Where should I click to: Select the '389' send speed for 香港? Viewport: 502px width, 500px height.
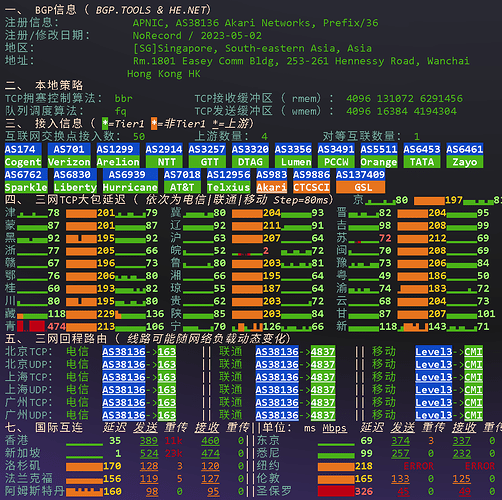point(149,441)
